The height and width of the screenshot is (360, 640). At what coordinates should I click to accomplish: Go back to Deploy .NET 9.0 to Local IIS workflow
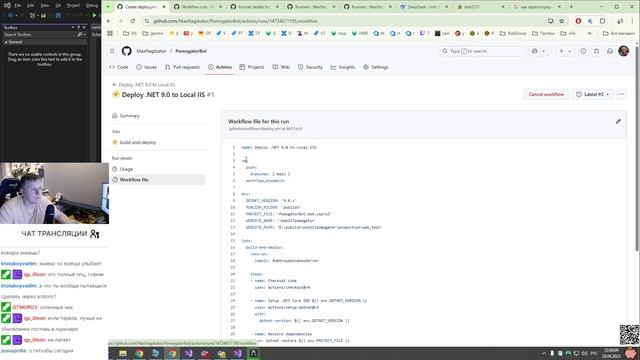pyautogui.click(x=144, y=84)
